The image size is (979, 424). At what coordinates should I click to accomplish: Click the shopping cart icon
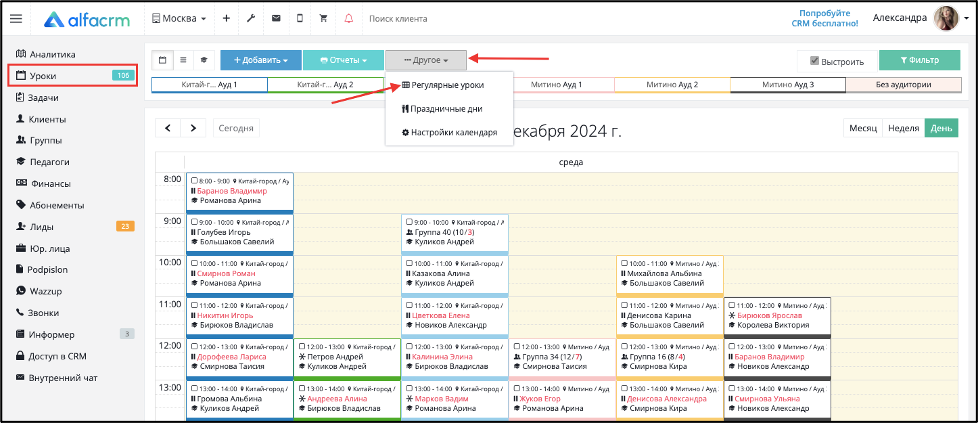point(322,18)
